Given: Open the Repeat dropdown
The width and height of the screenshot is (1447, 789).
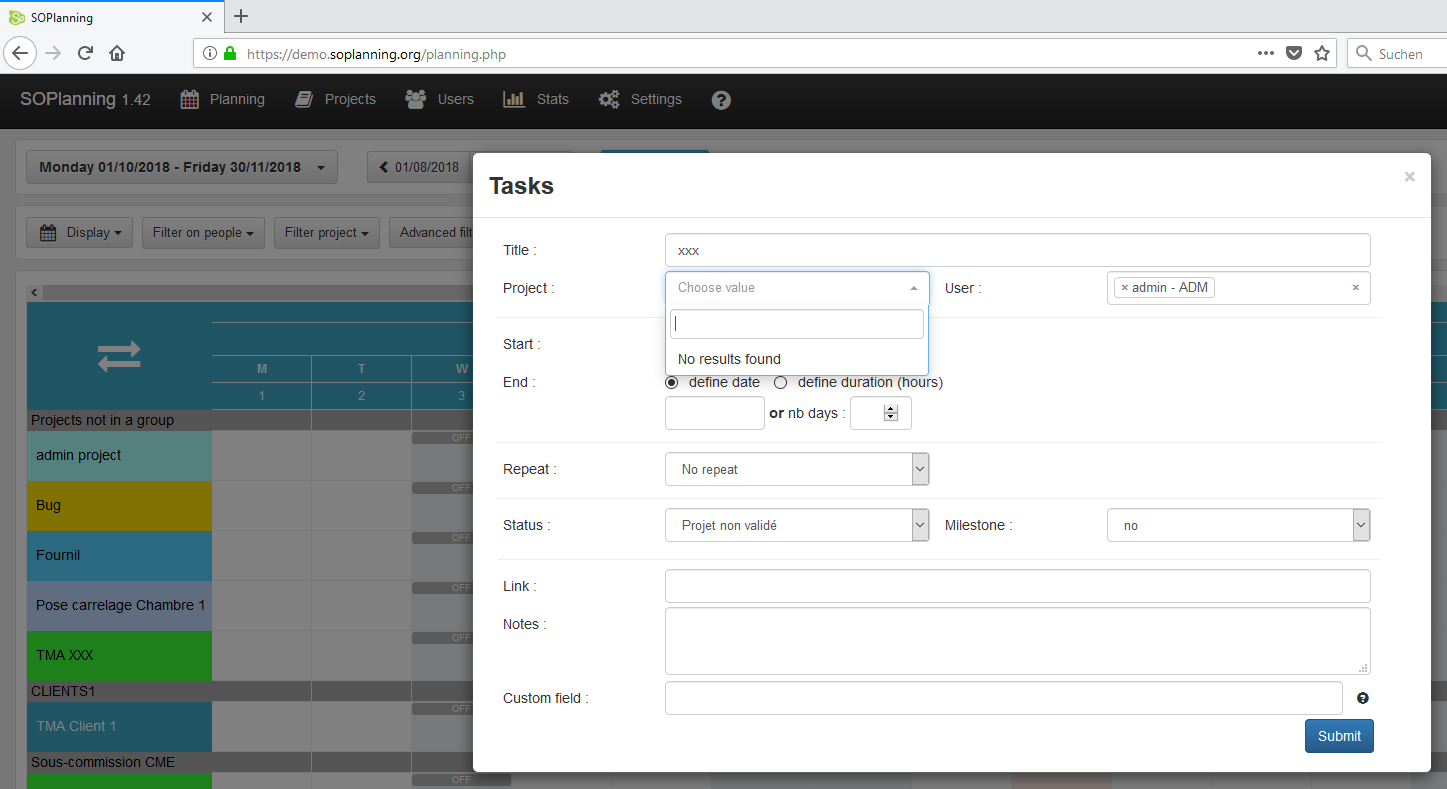Looking at the screenshot, I should [x=796, y=469].
